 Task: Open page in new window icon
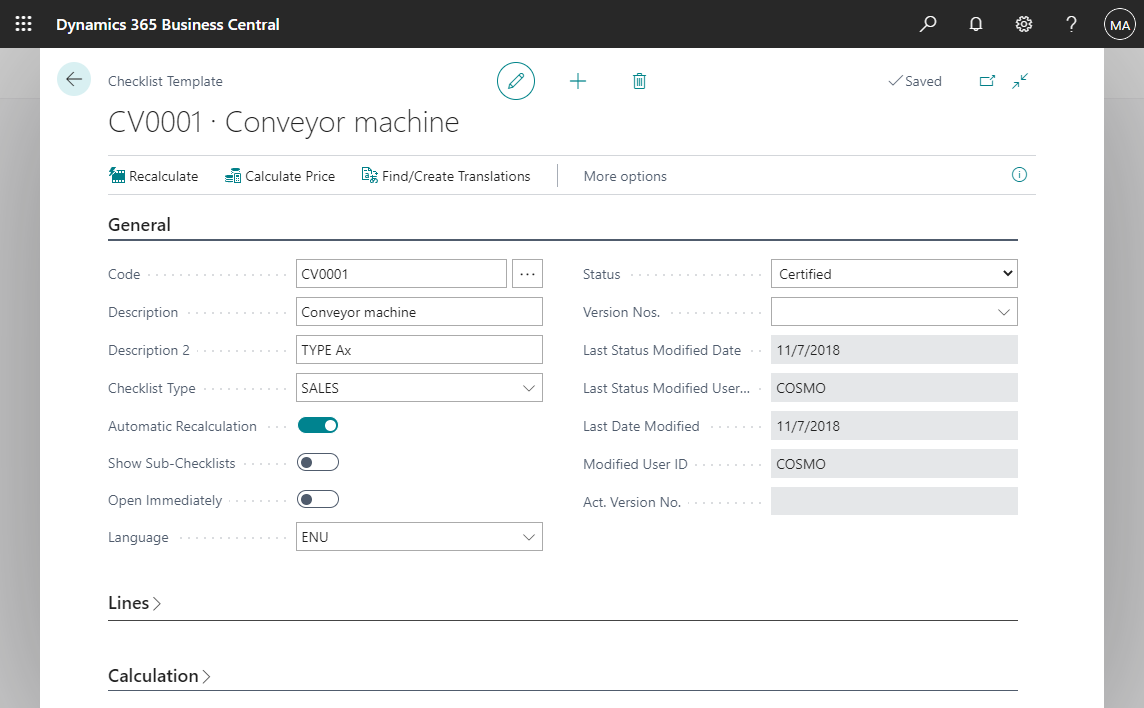[x=987, y=81]
